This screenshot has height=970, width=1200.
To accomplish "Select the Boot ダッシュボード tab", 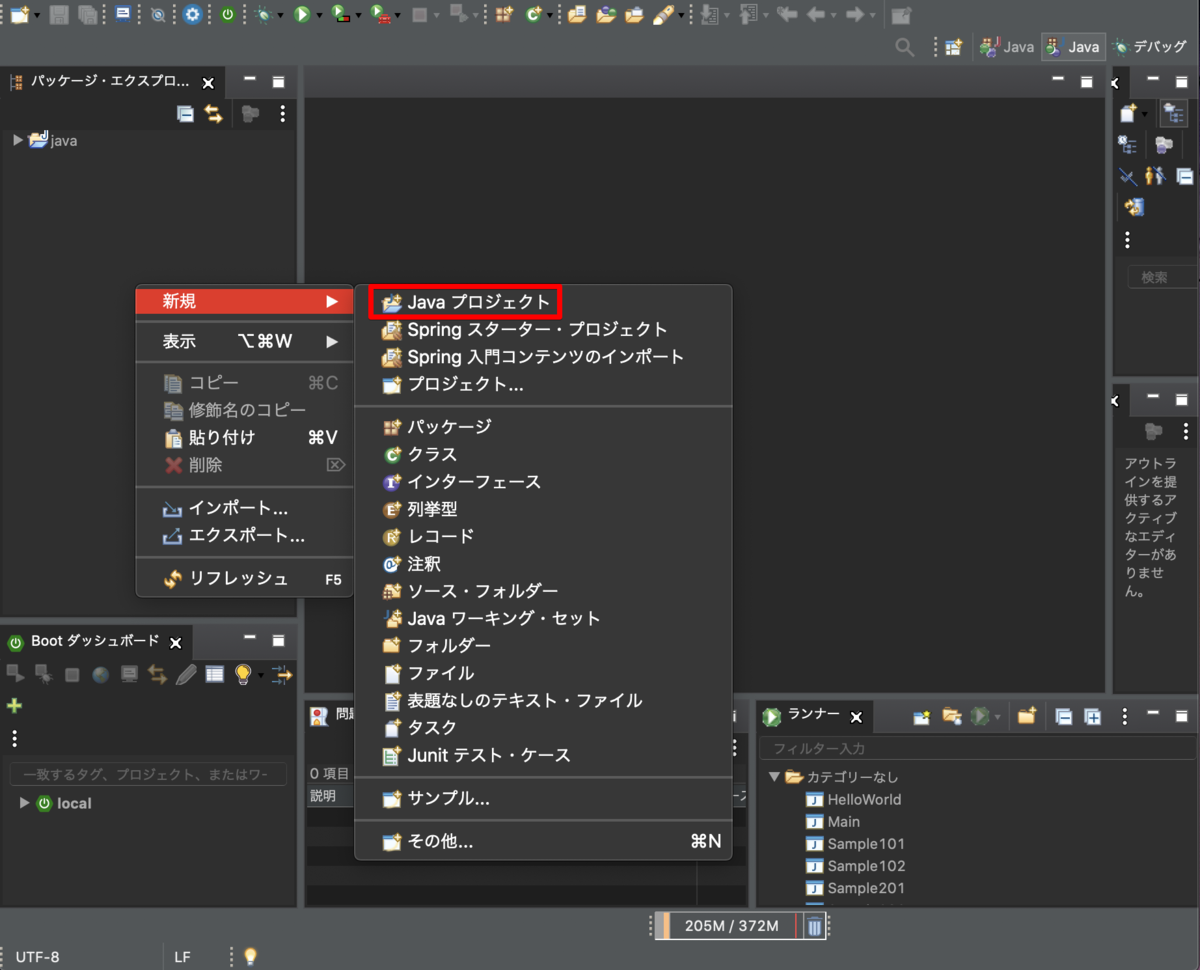I will click(95, 641).
